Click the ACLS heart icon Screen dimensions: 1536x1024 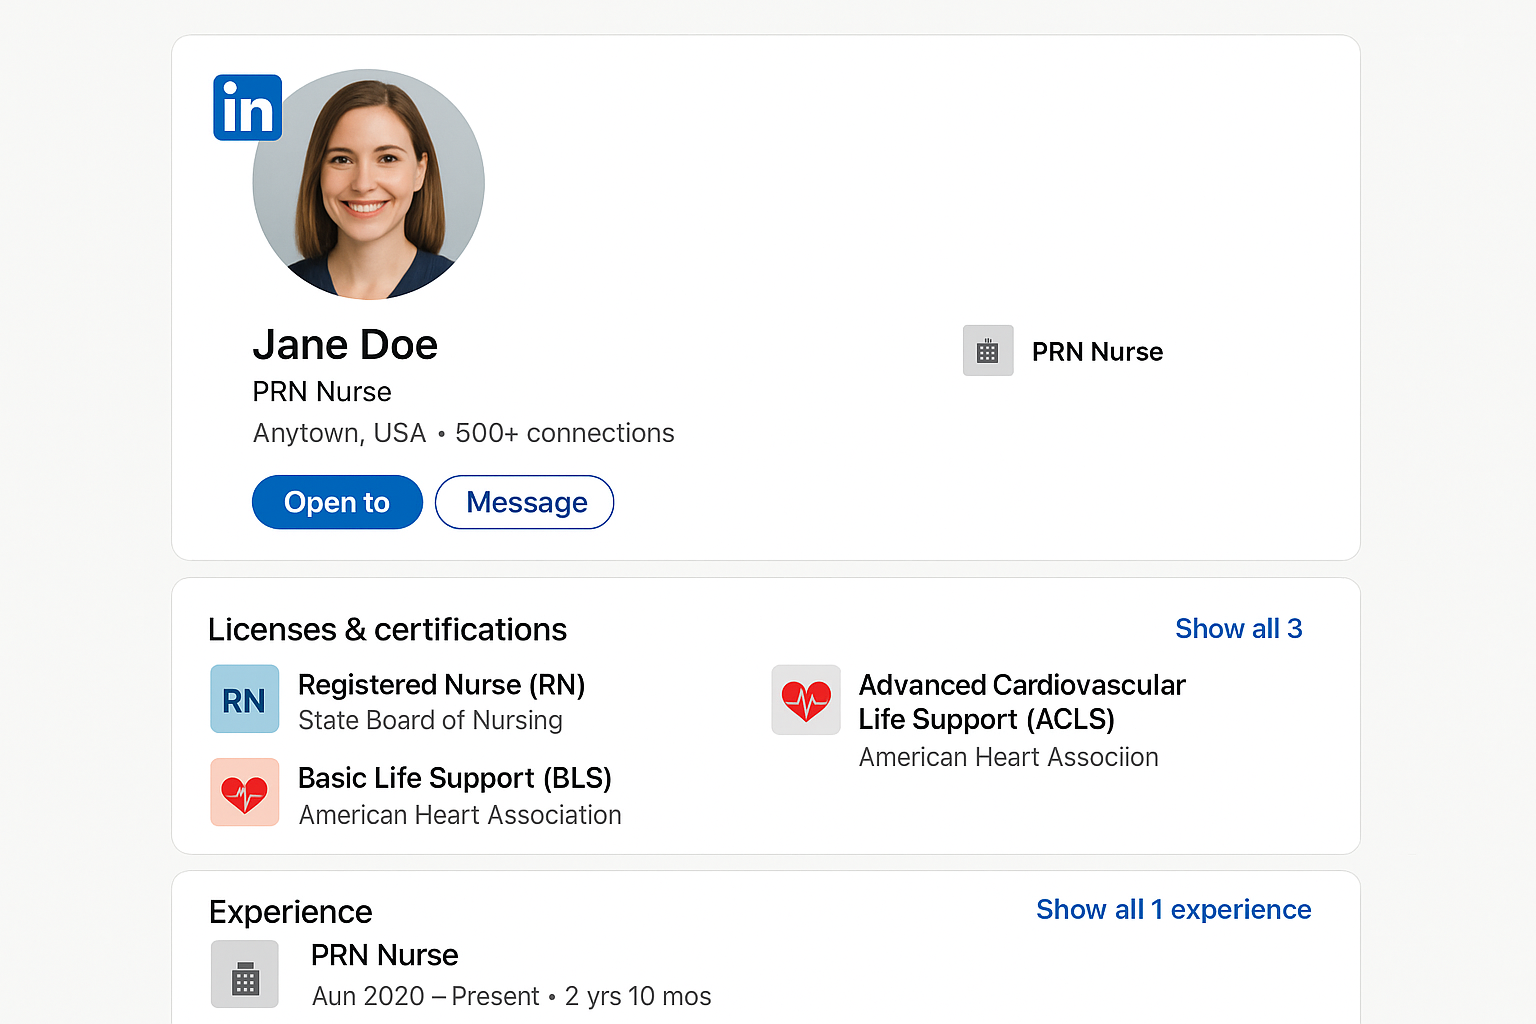[x=806, y=700]
